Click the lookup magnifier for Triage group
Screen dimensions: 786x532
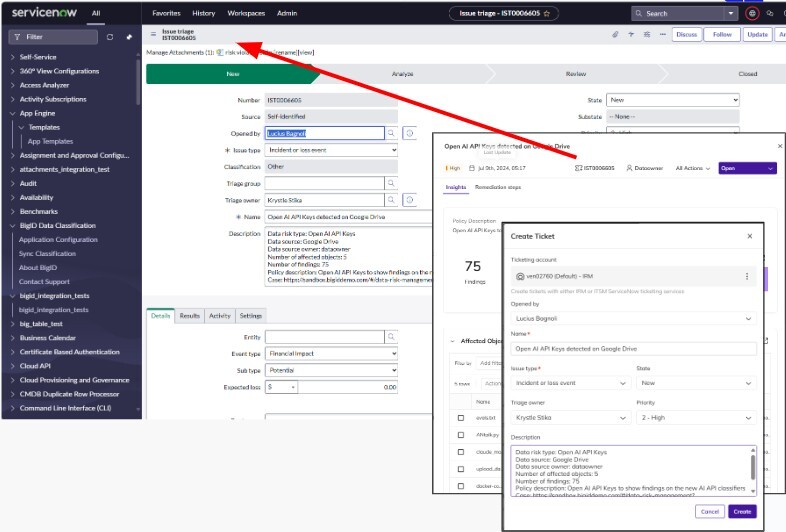(x=391, y=184)
